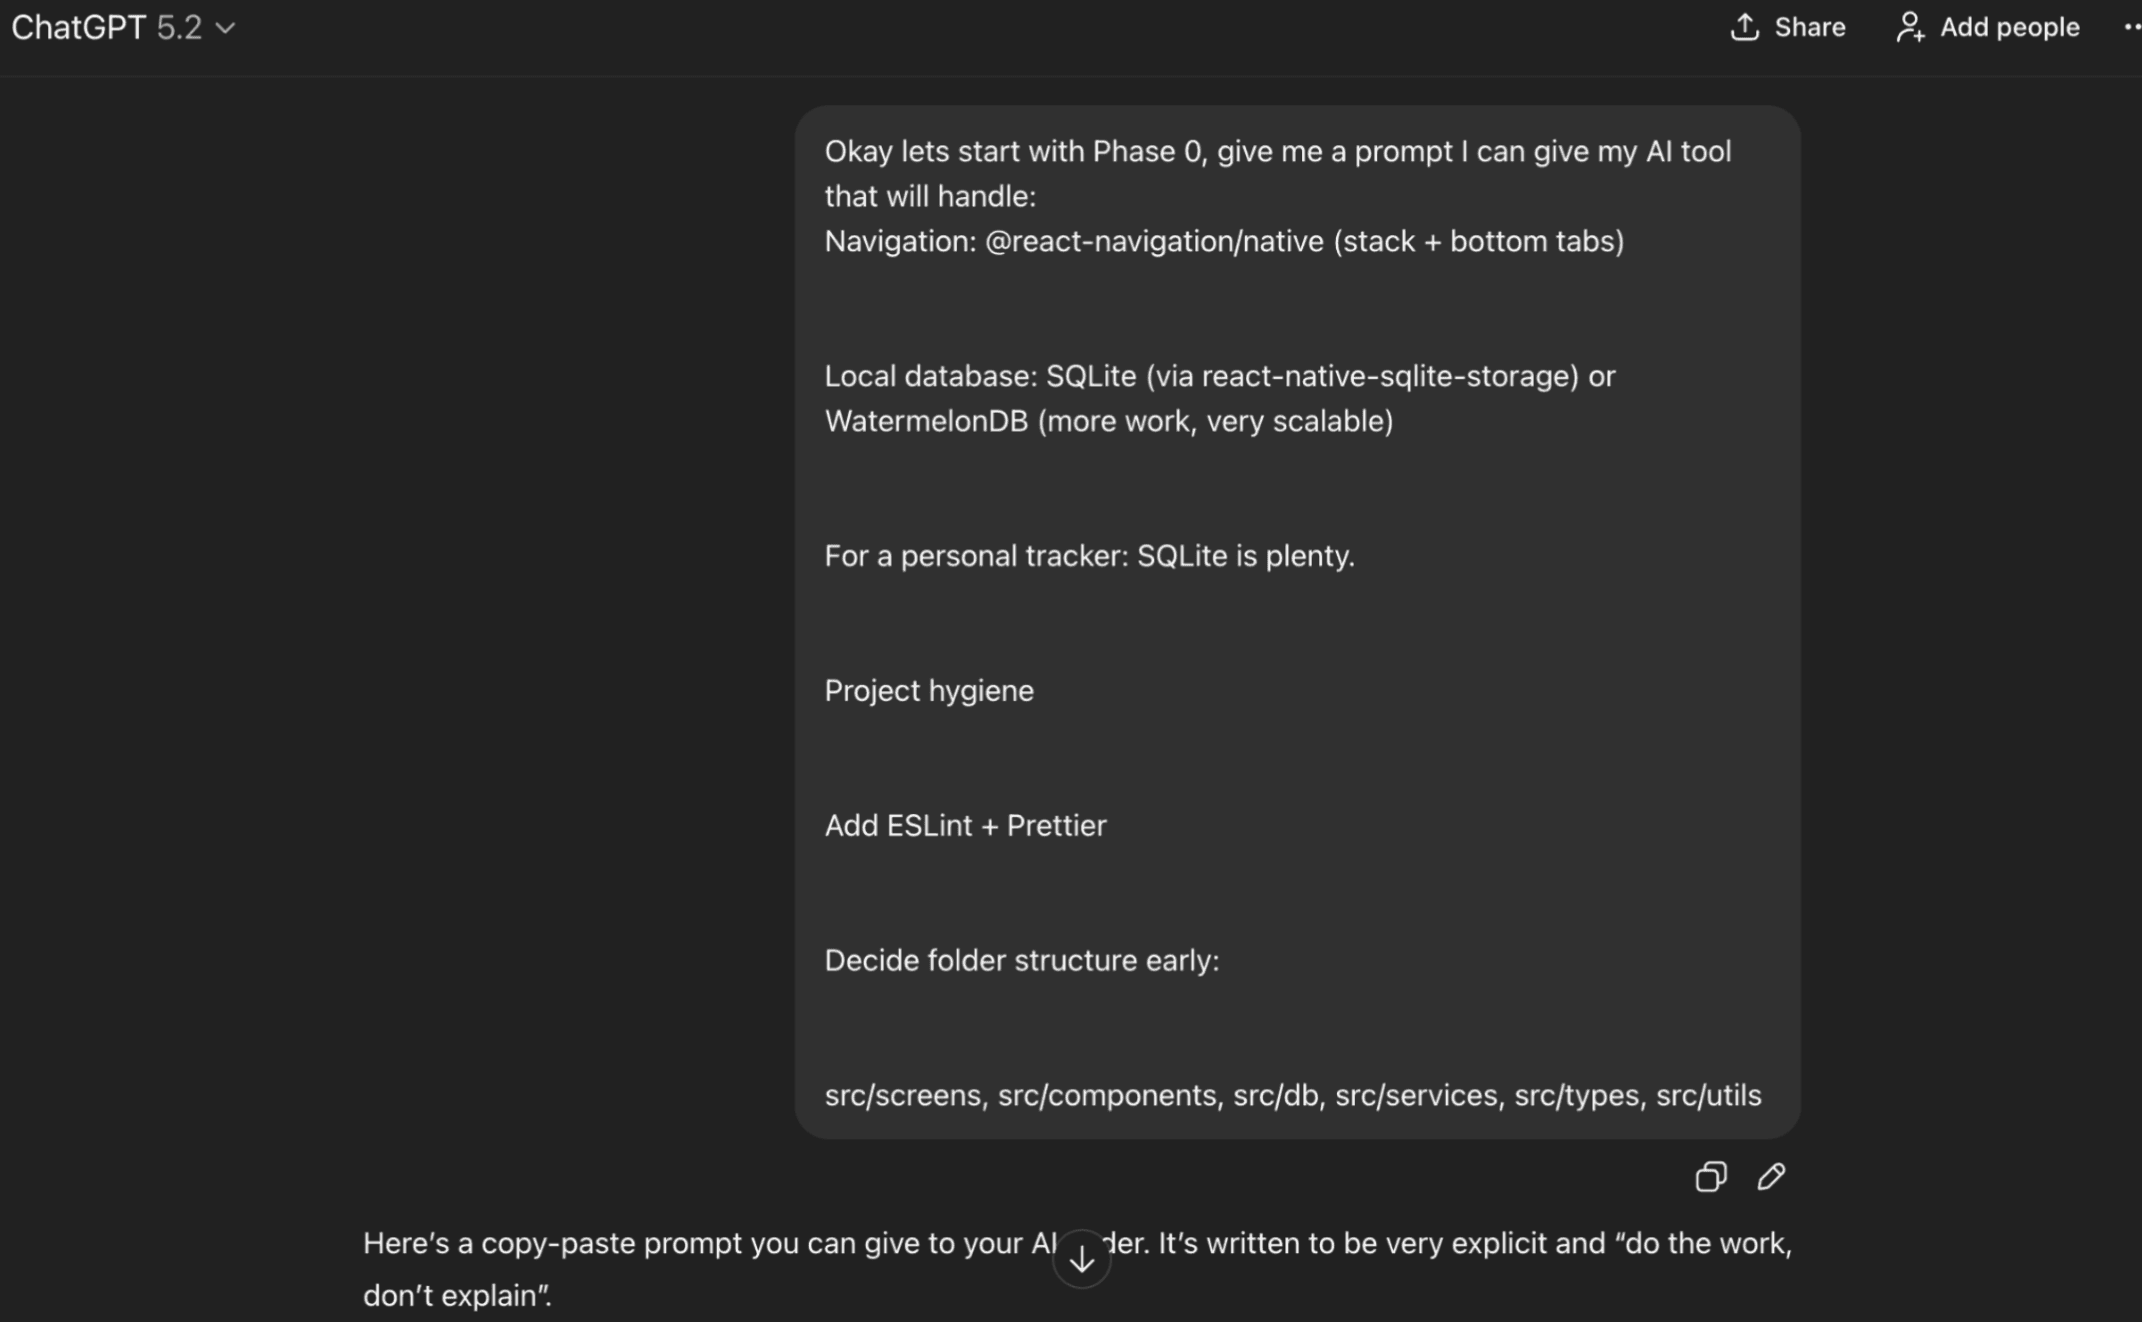Open the three-dot more options menu
Image resolution: width=2142 pixels, height=1322 pixels.
(x=2131, y=28)
